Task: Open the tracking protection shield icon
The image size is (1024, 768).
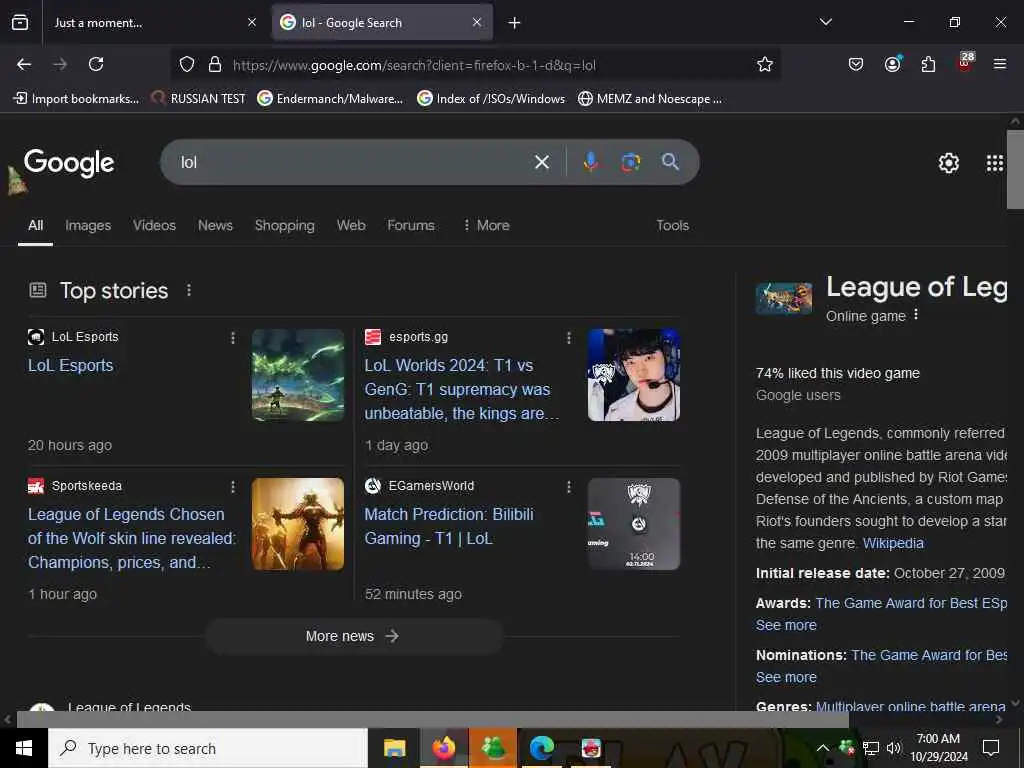Action: (187, 65)
